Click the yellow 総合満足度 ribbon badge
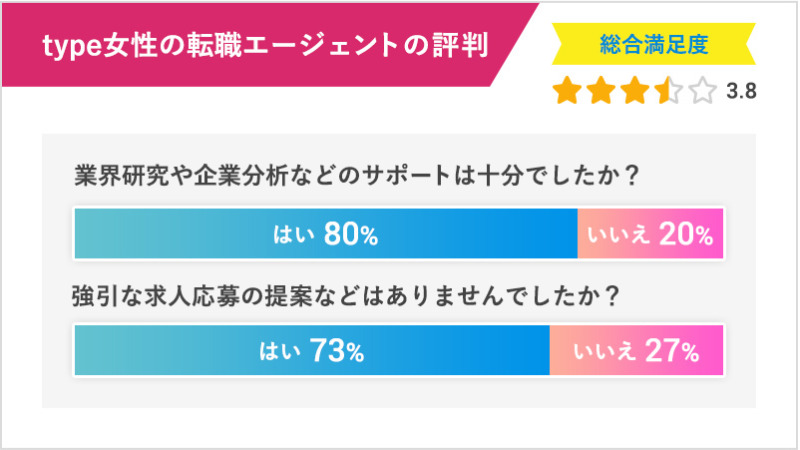 654,44
